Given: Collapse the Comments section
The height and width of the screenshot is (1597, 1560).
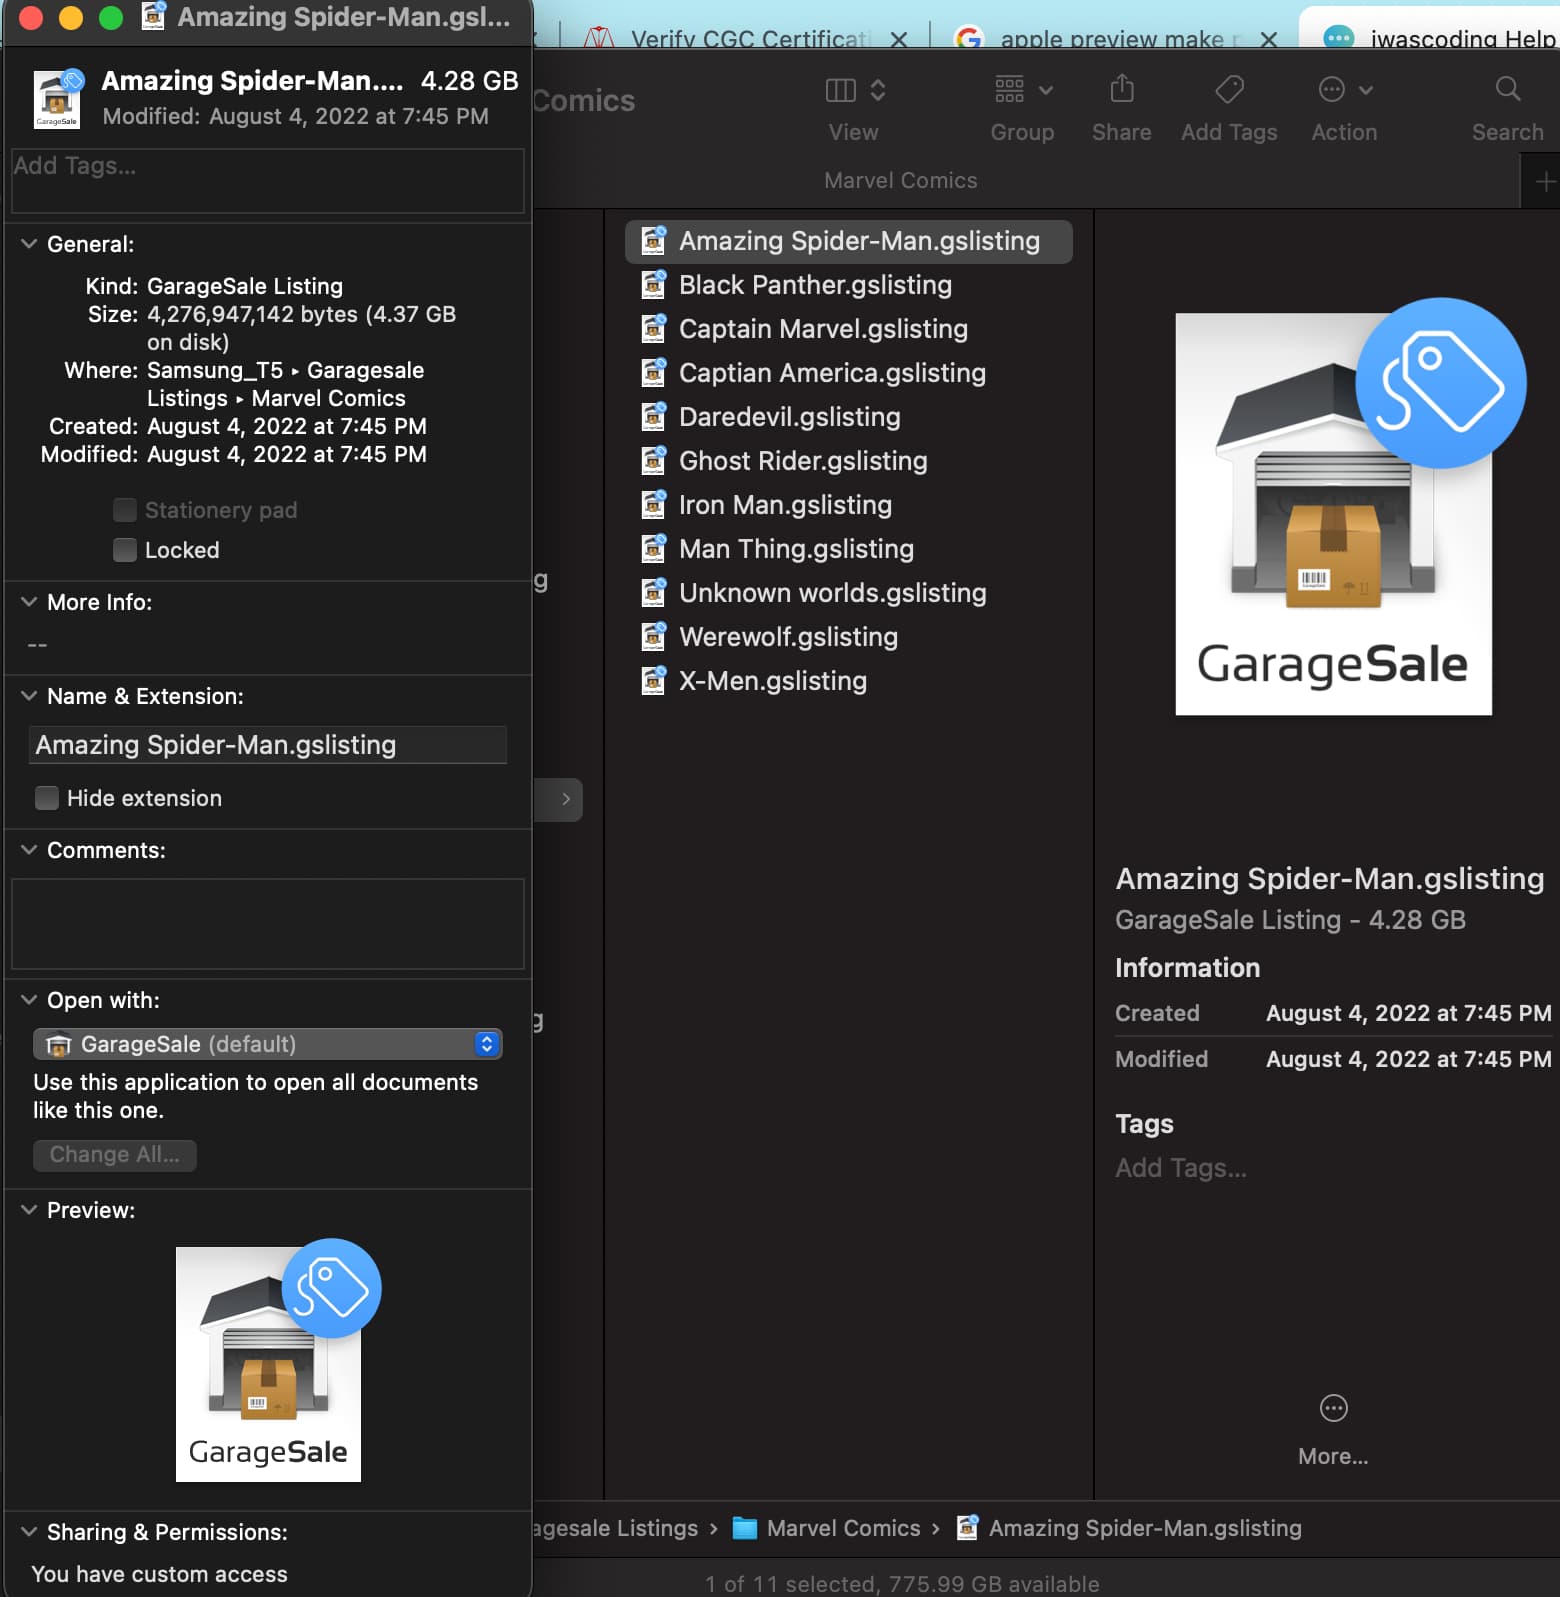Looking at the screenshot, I should point(29,850).
